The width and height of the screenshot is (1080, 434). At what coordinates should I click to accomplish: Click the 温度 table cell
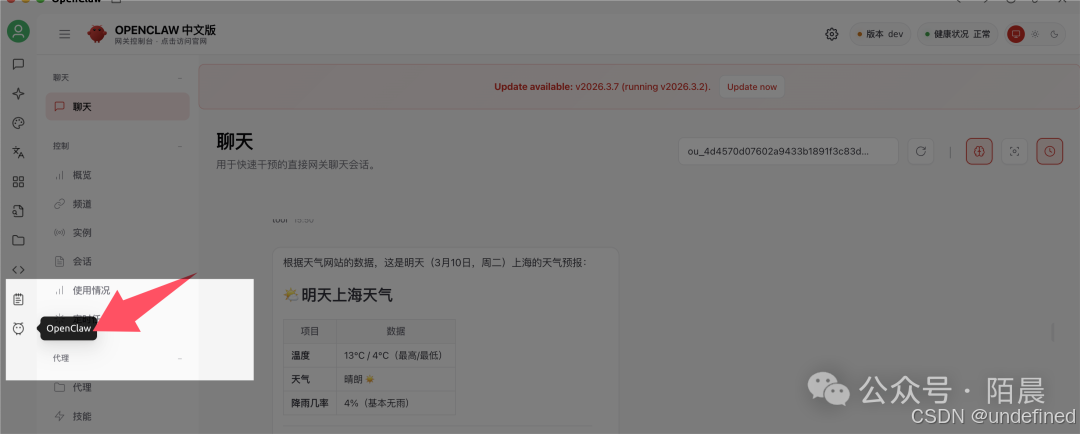click(x=310, y=356)
